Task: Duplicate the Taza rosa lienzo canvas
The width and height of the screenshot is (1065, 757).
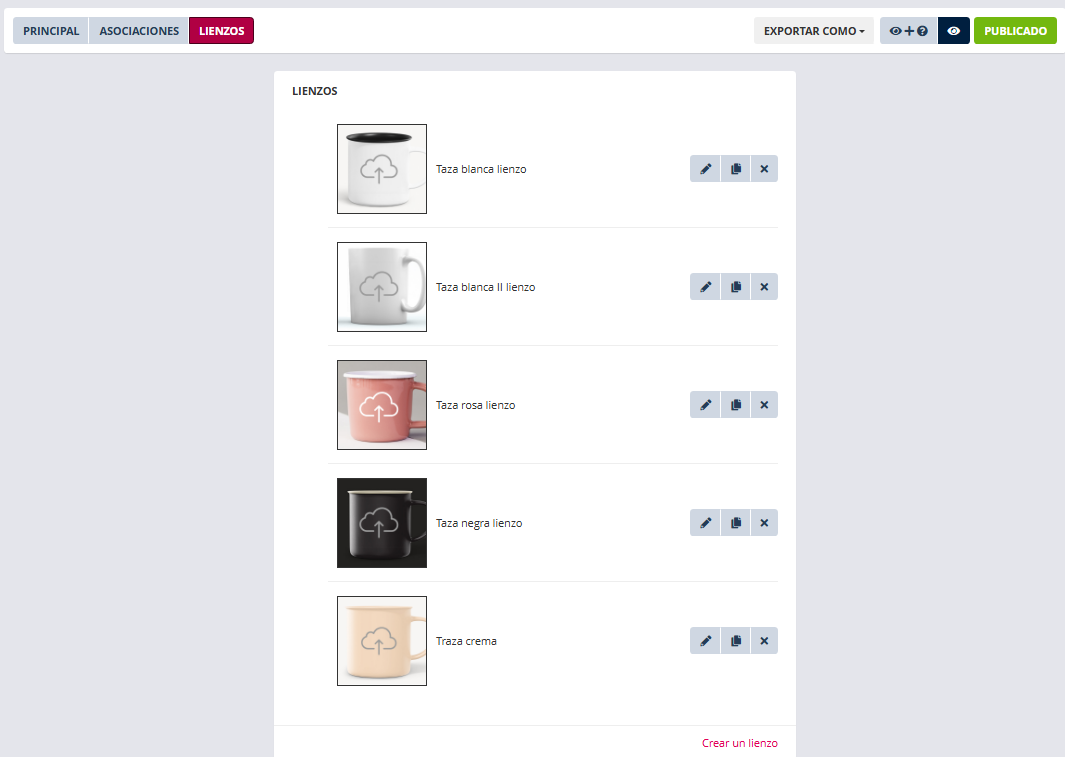Action: 736,405
